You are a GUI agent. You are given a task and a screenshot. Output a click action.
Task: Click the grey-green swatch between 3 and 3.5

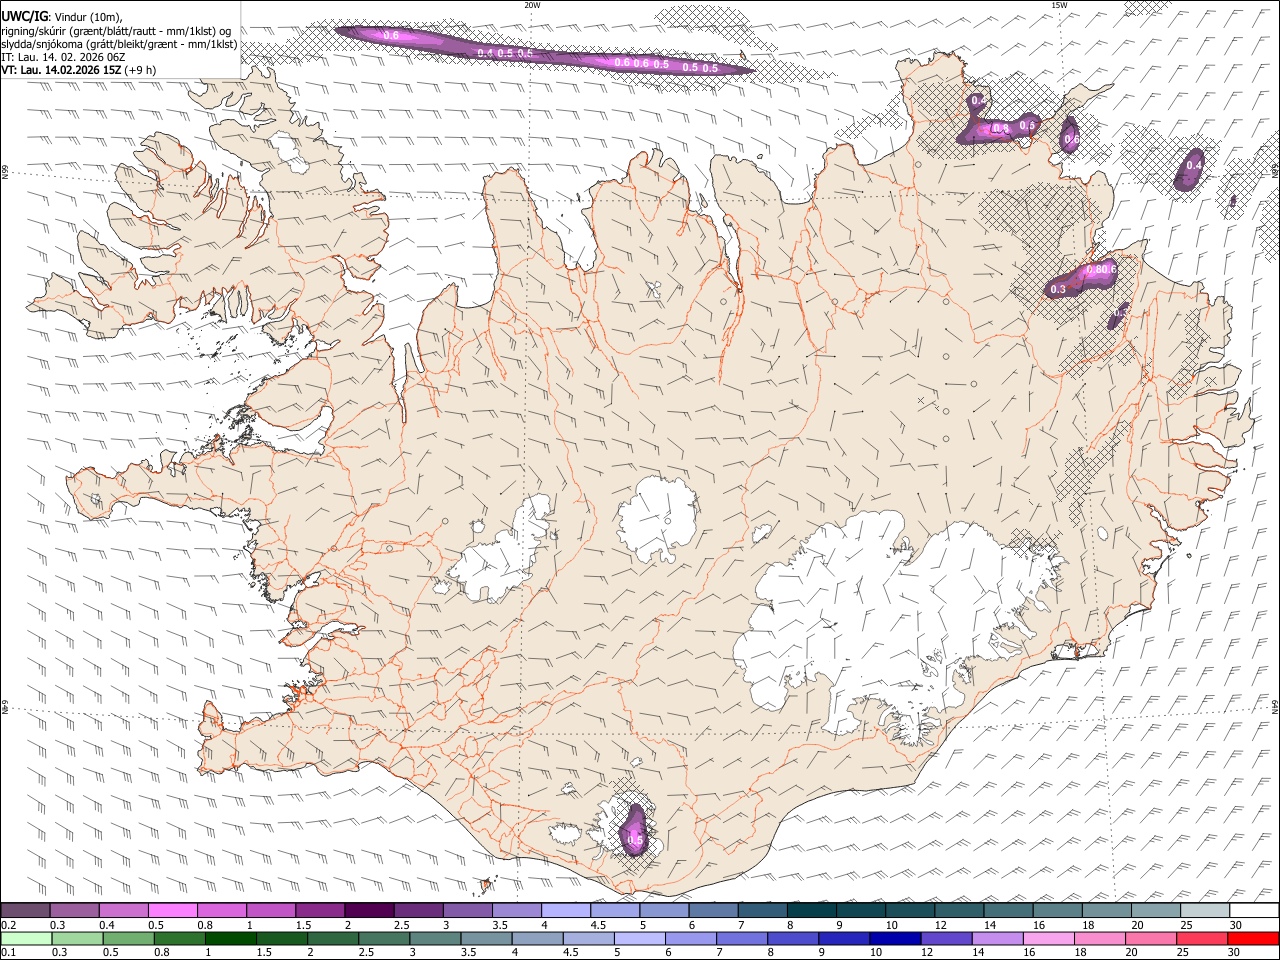point(434,938)
